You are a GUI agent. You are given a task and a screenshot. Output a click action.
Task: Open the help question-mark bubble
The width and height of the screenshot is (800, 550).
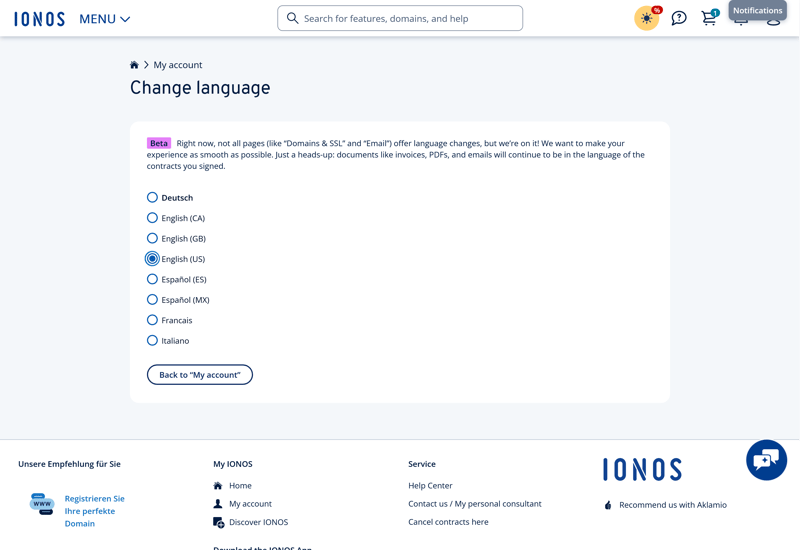(679, 18)
